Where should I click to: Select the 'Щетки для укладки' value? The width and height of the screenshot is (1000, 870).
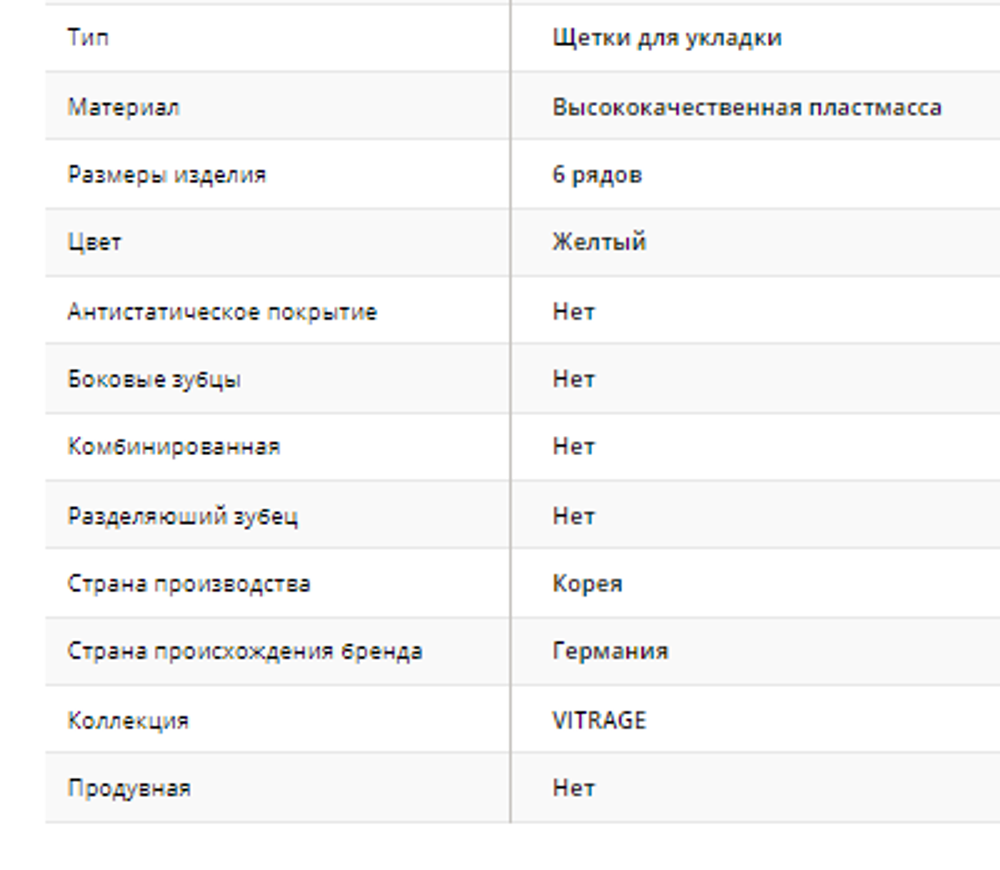[666, 38]
